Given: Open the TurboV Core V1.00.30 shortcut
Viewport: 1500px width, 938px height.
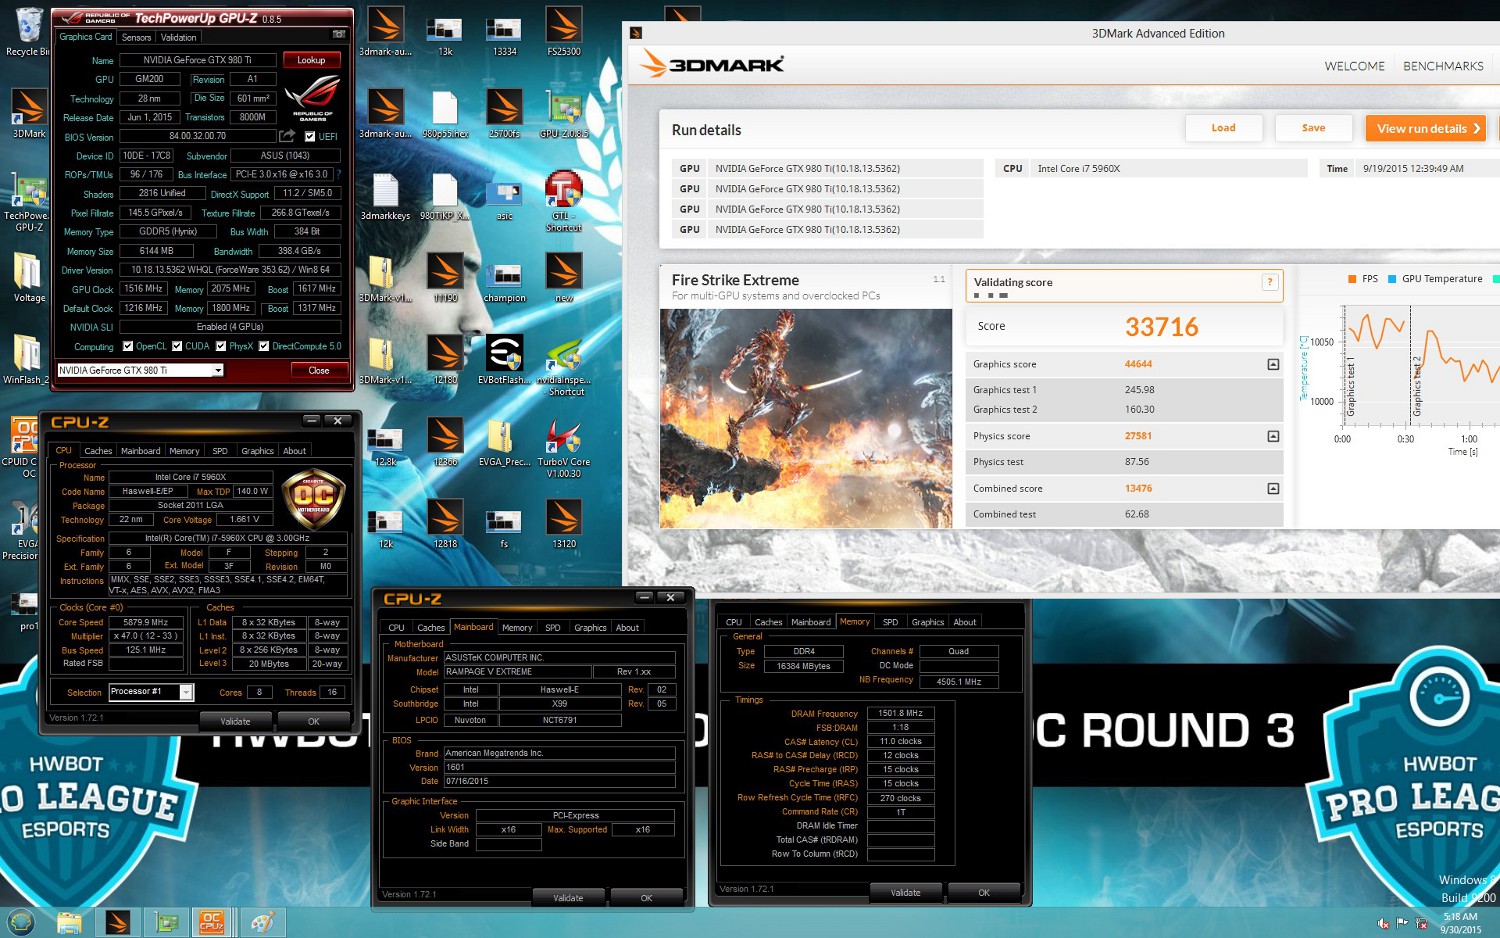Looking at the screenshot, I should click(564, 447).
